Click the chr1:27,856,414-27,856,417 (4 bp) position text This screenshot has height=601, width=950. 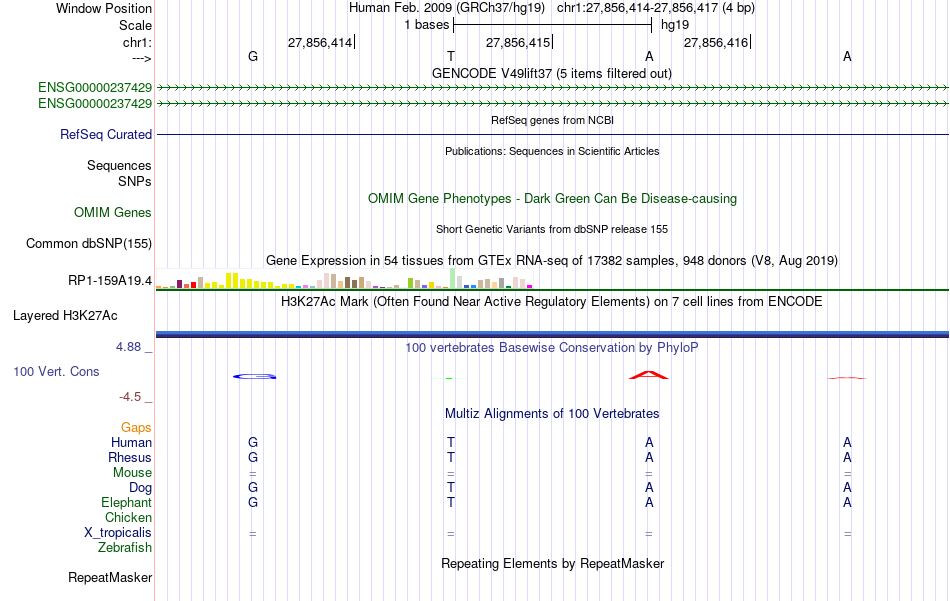pyautogui.click(x=656, y=8)
